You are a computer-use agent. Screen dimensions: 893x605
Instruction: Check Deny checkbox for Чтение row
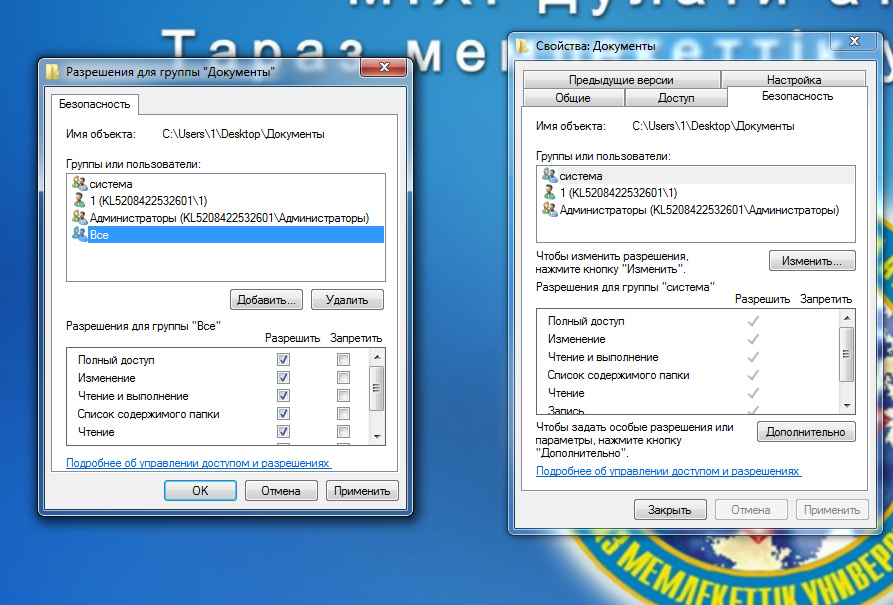343,431
